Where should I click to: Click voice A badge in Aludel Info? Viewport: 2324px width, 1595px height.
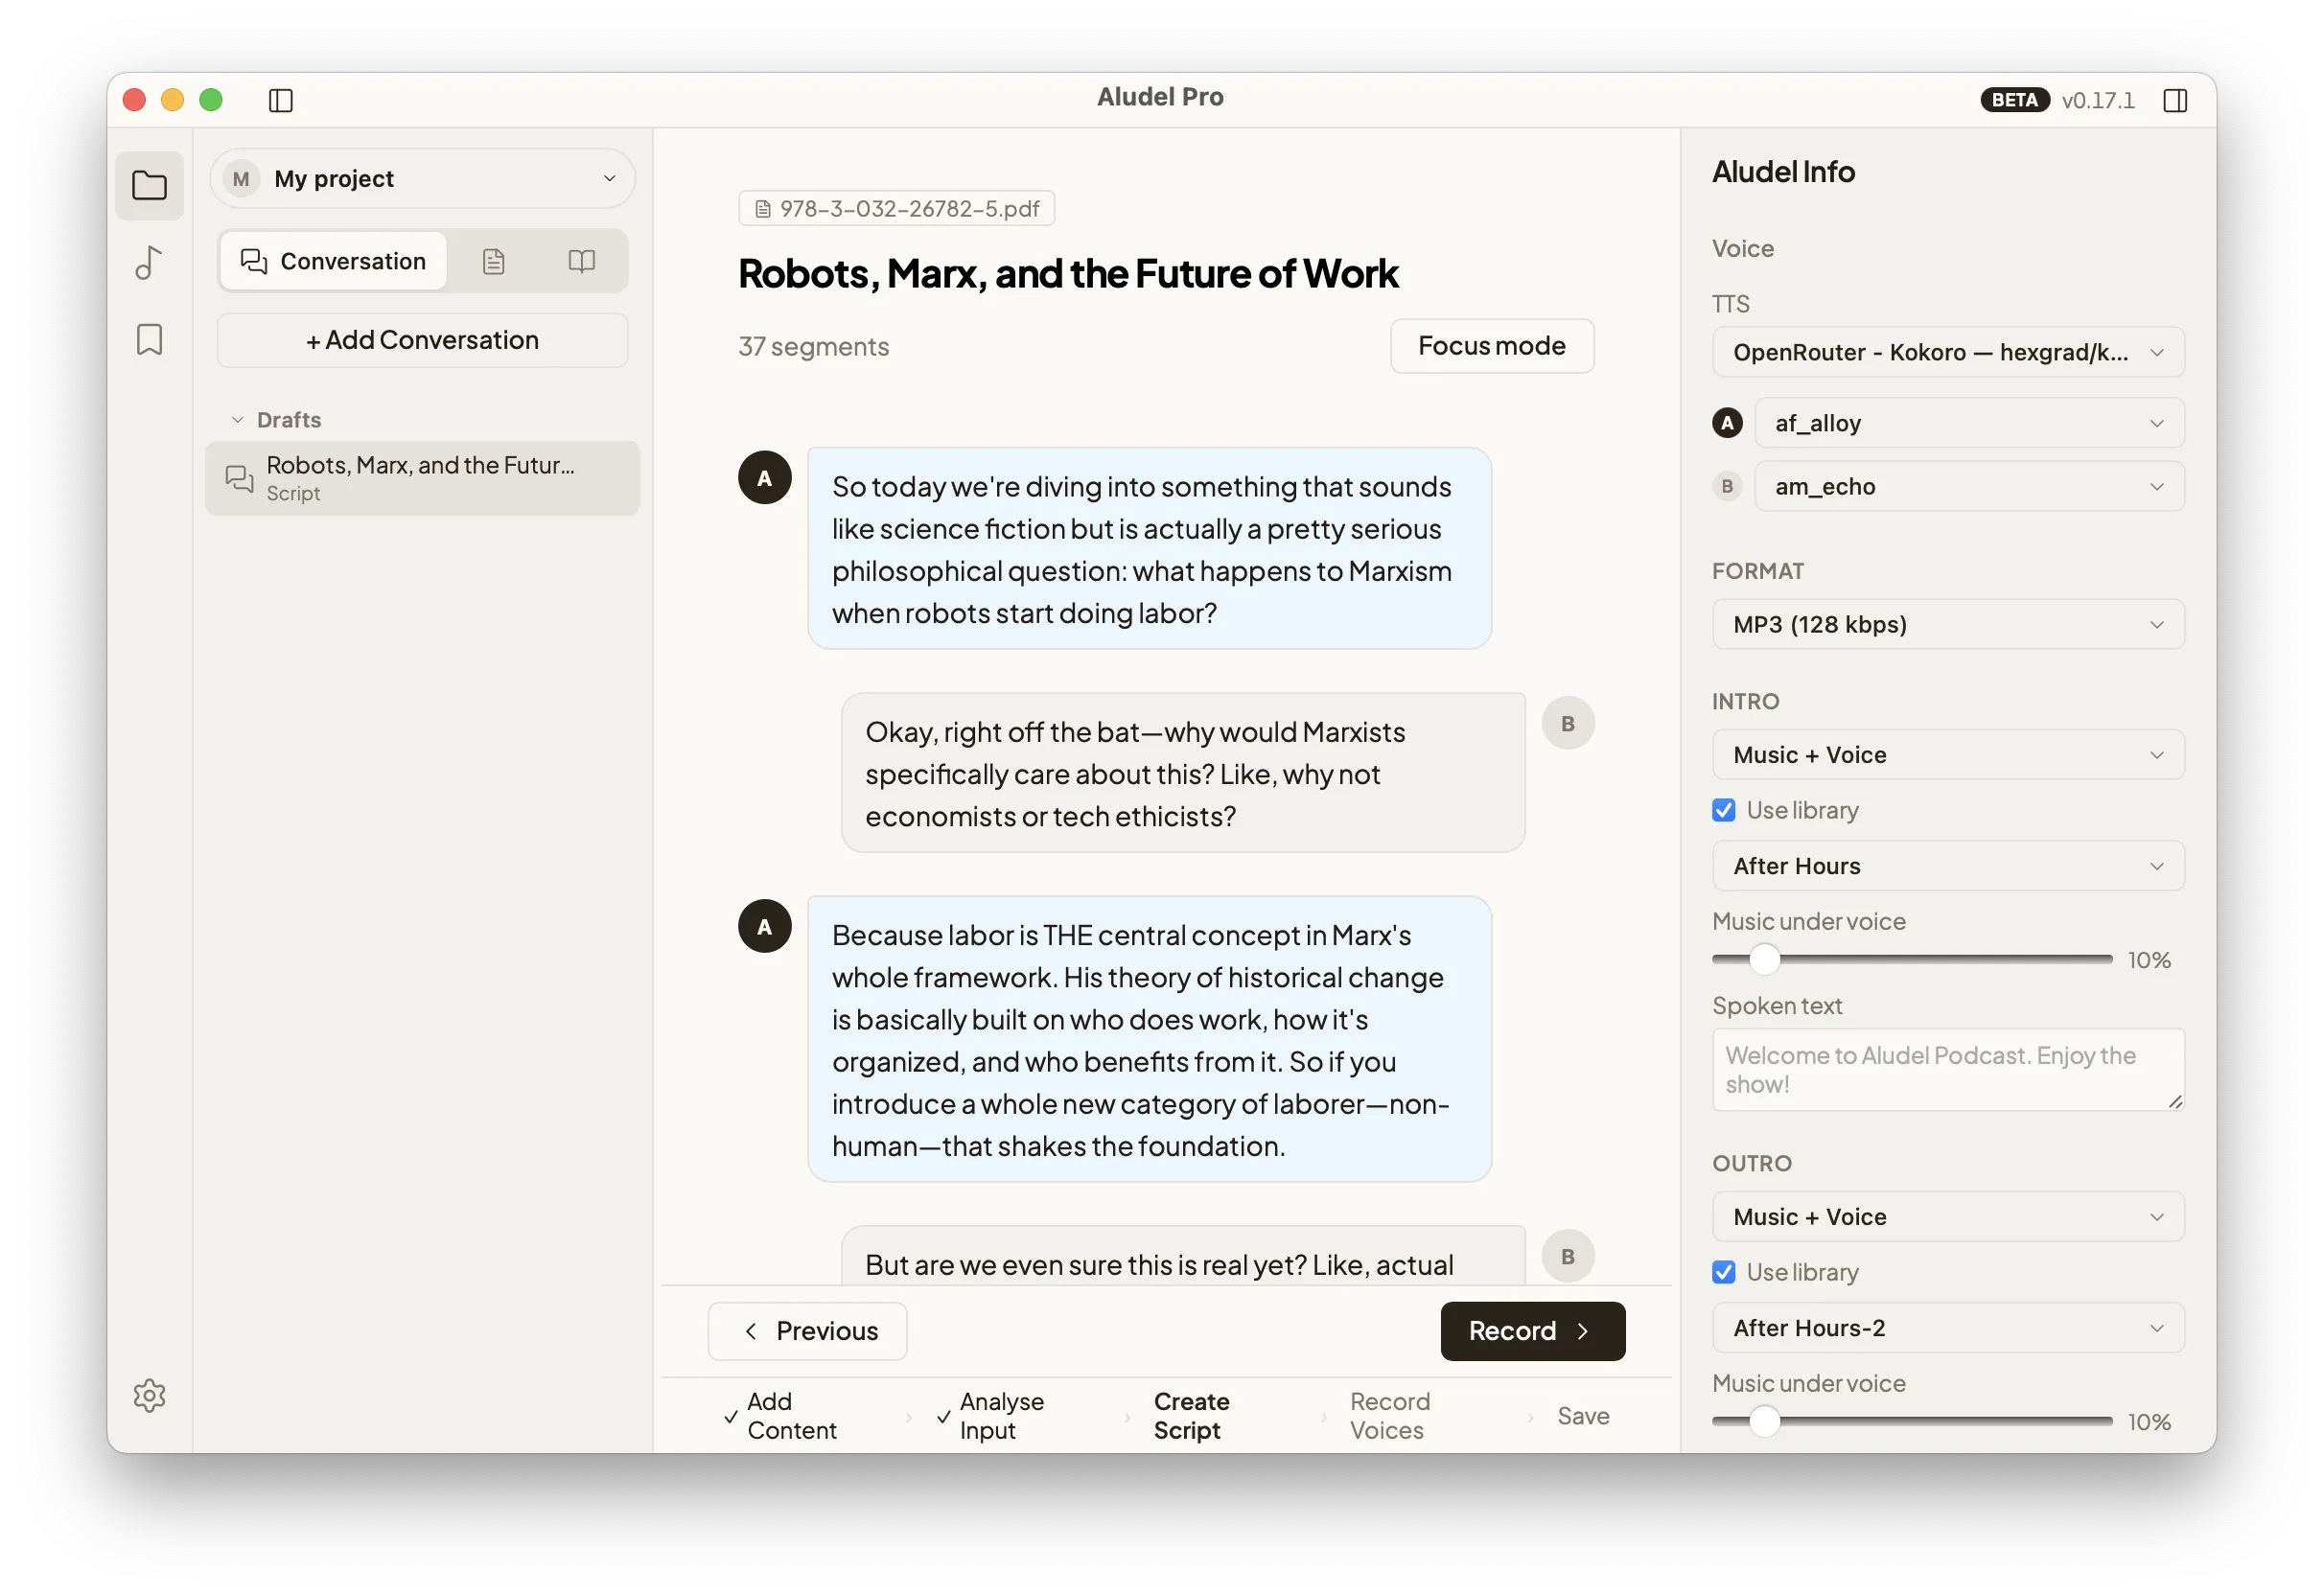[1726, 423]
